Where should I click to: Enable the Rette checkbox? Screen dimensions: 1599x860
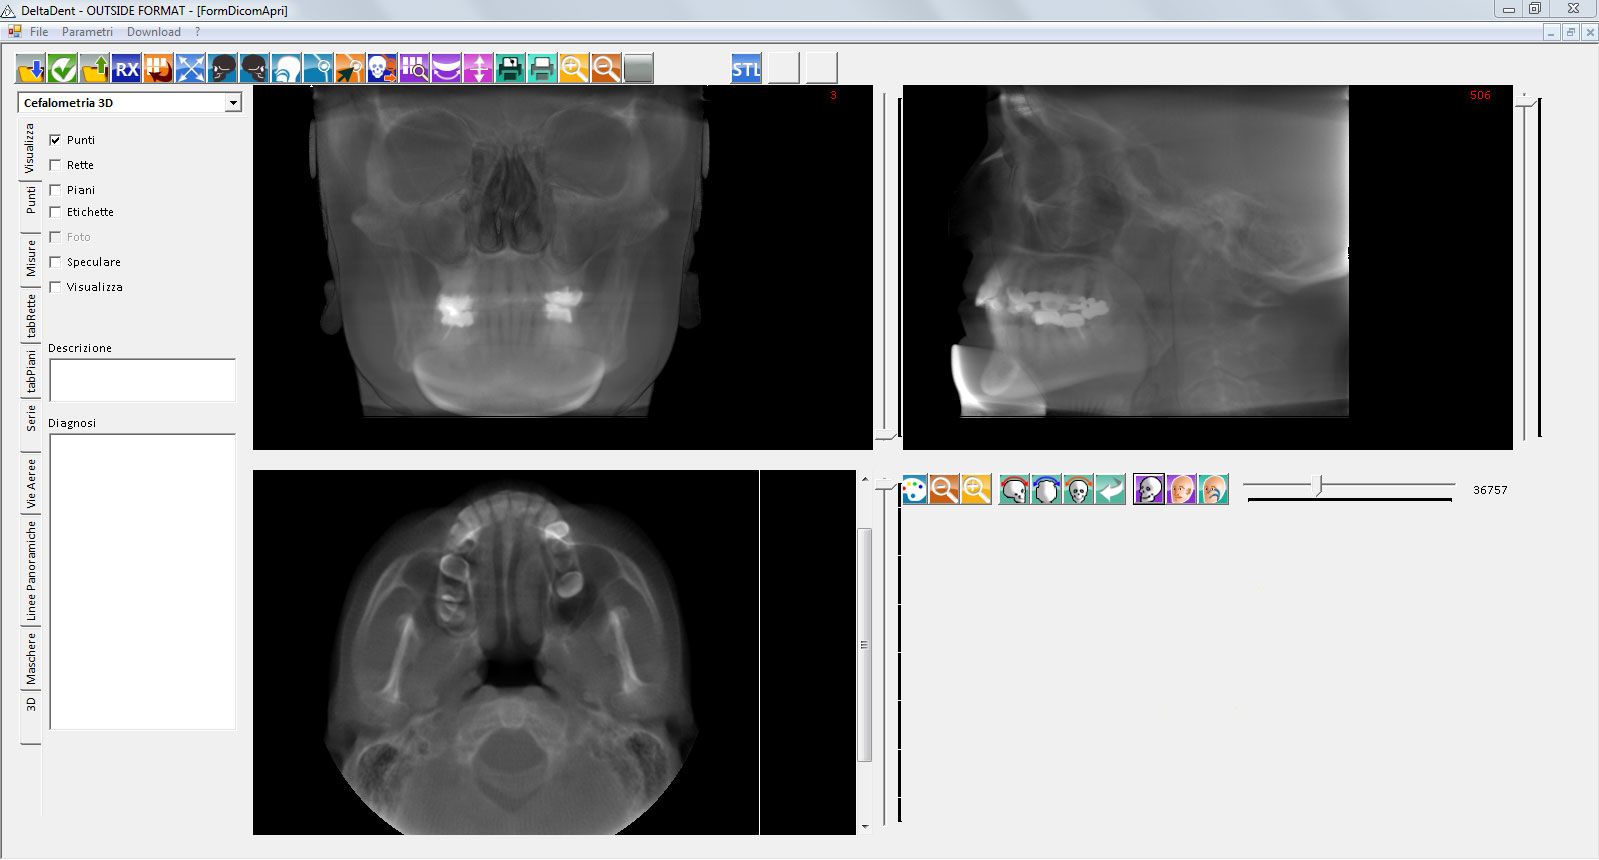55,165
